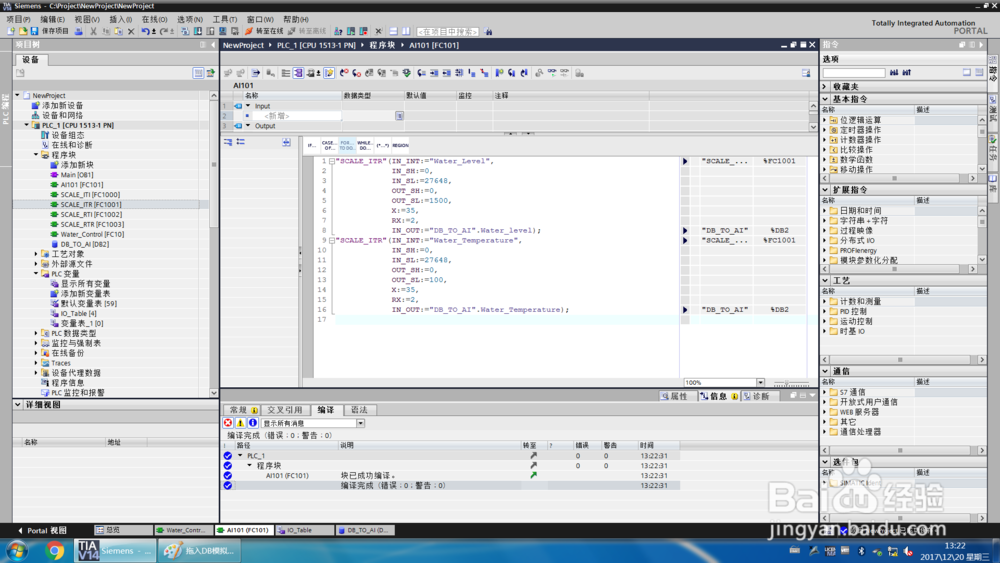Click 保存项目 save project button

(50, 31)
